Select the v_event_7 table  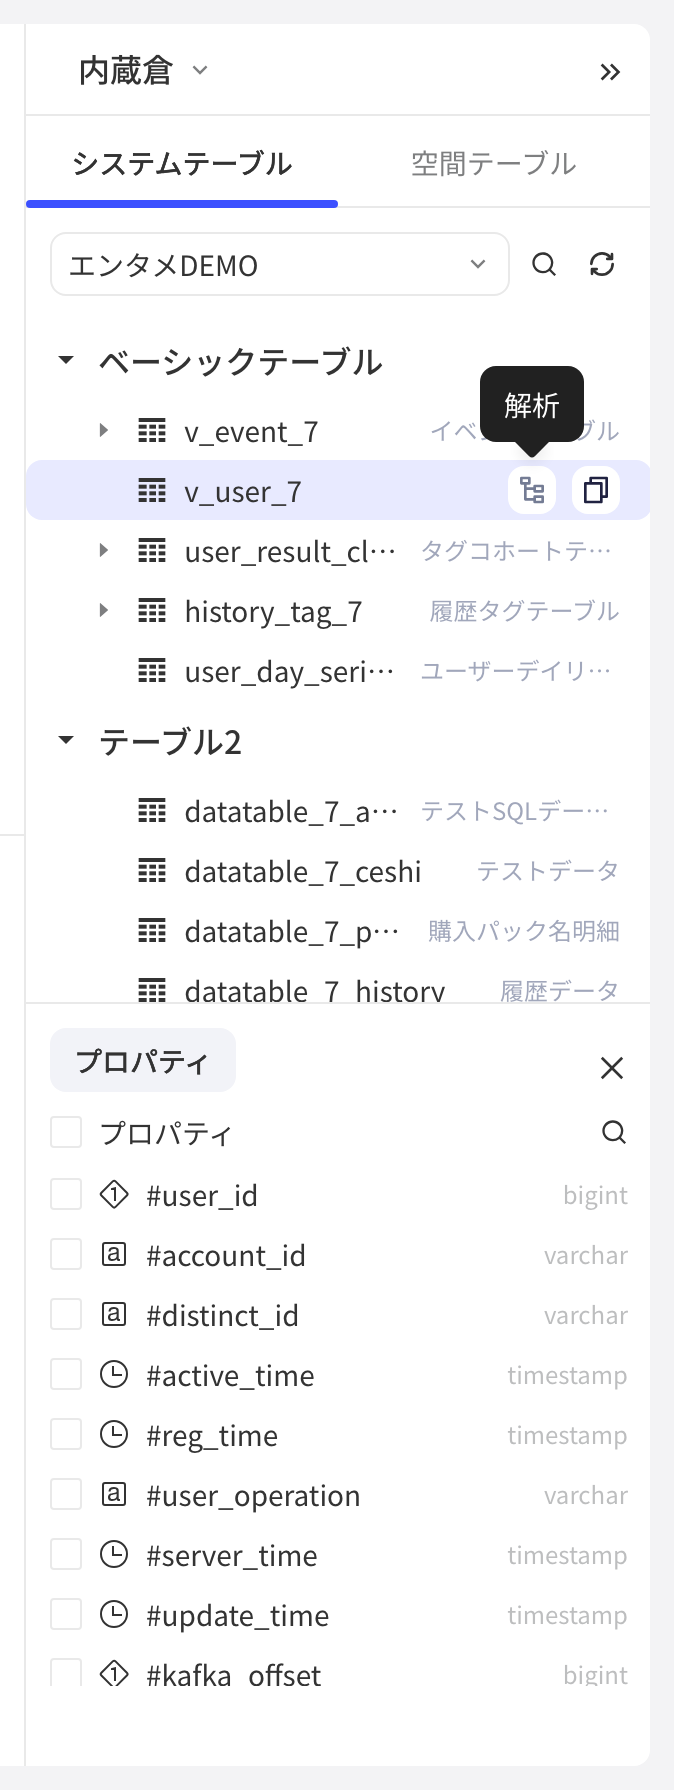pyautogui.click(x=252, y=432)
